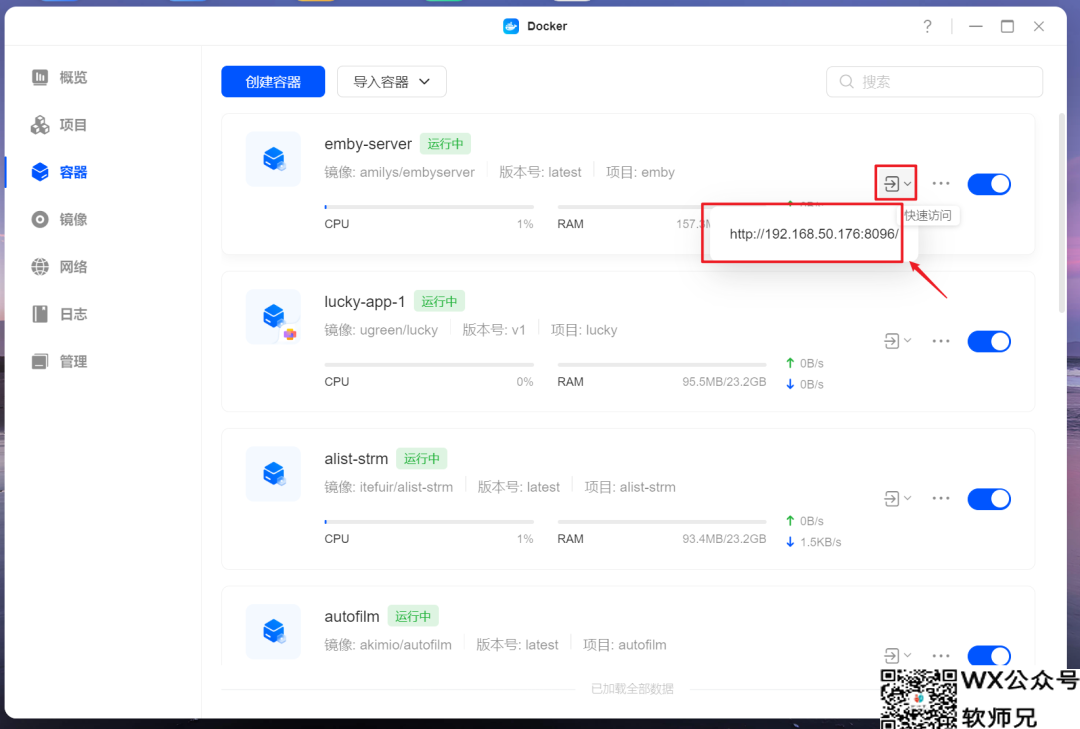
Task: Open quick access menu for autofilm
Action: tap(897, 655)
